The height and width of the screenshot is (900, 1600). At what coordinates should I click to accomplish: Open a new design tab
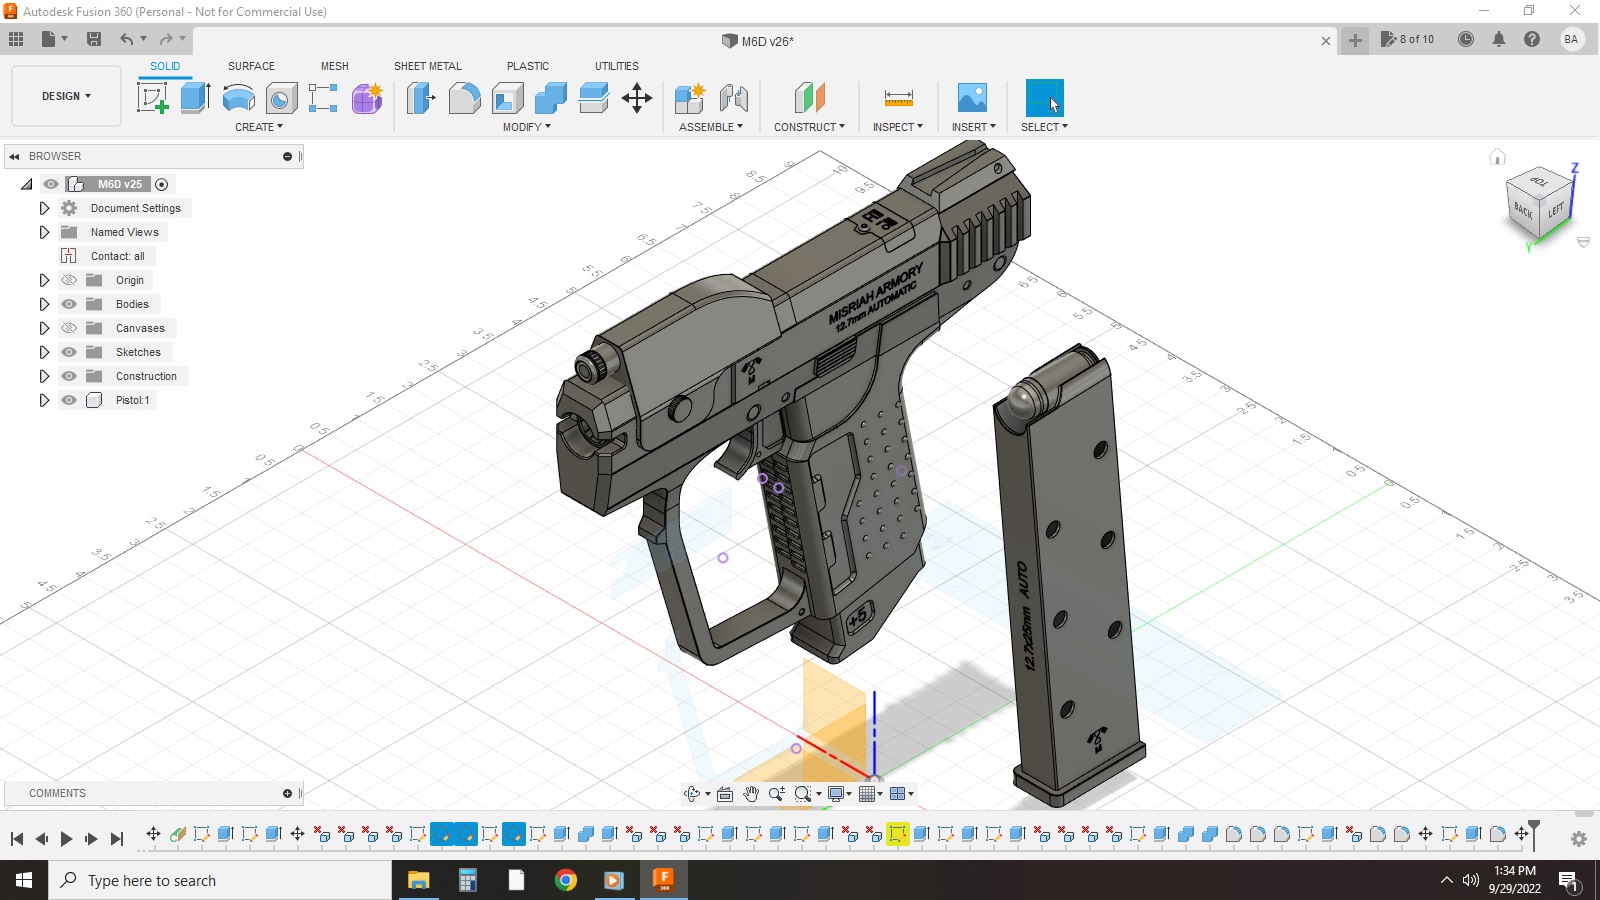coord(1355,40)
